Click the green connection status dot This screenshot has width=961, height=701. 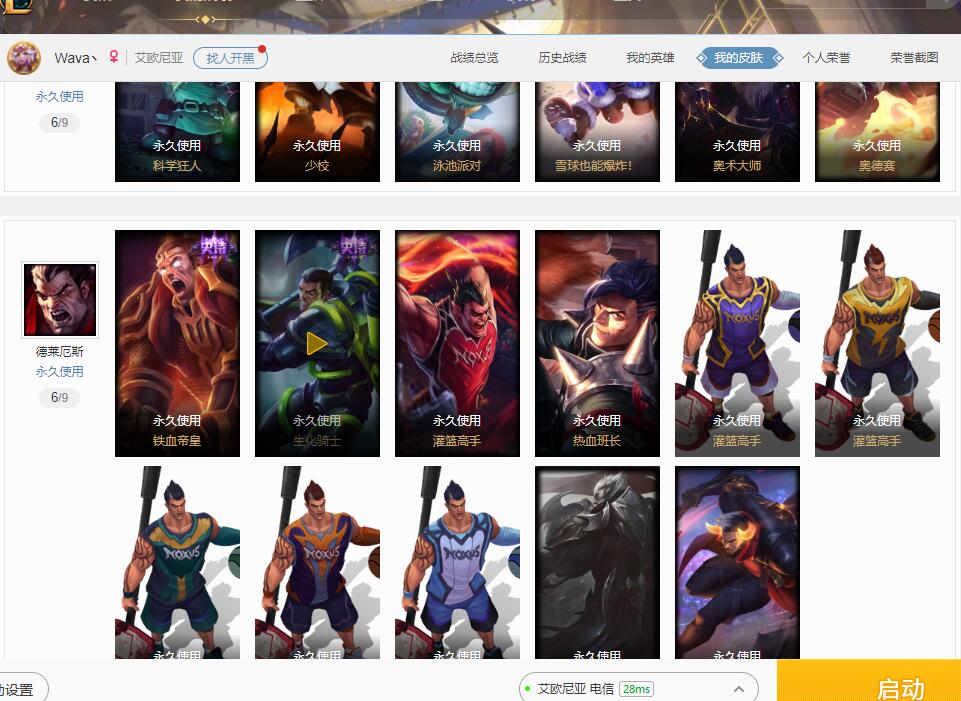(528, 689)
